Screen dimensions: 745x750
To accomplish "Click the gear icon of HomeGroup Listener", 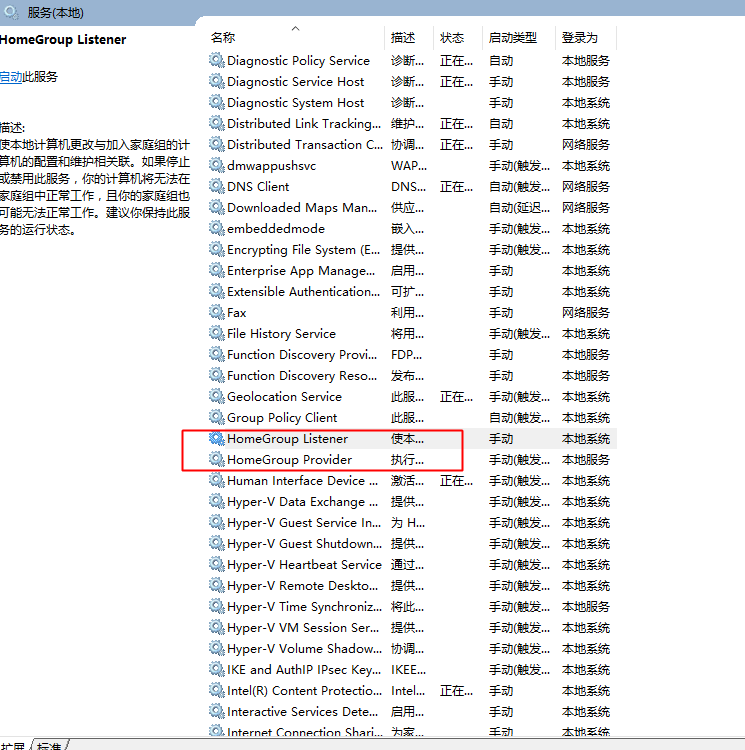I will pyautogui.click(x=217, y=439).
